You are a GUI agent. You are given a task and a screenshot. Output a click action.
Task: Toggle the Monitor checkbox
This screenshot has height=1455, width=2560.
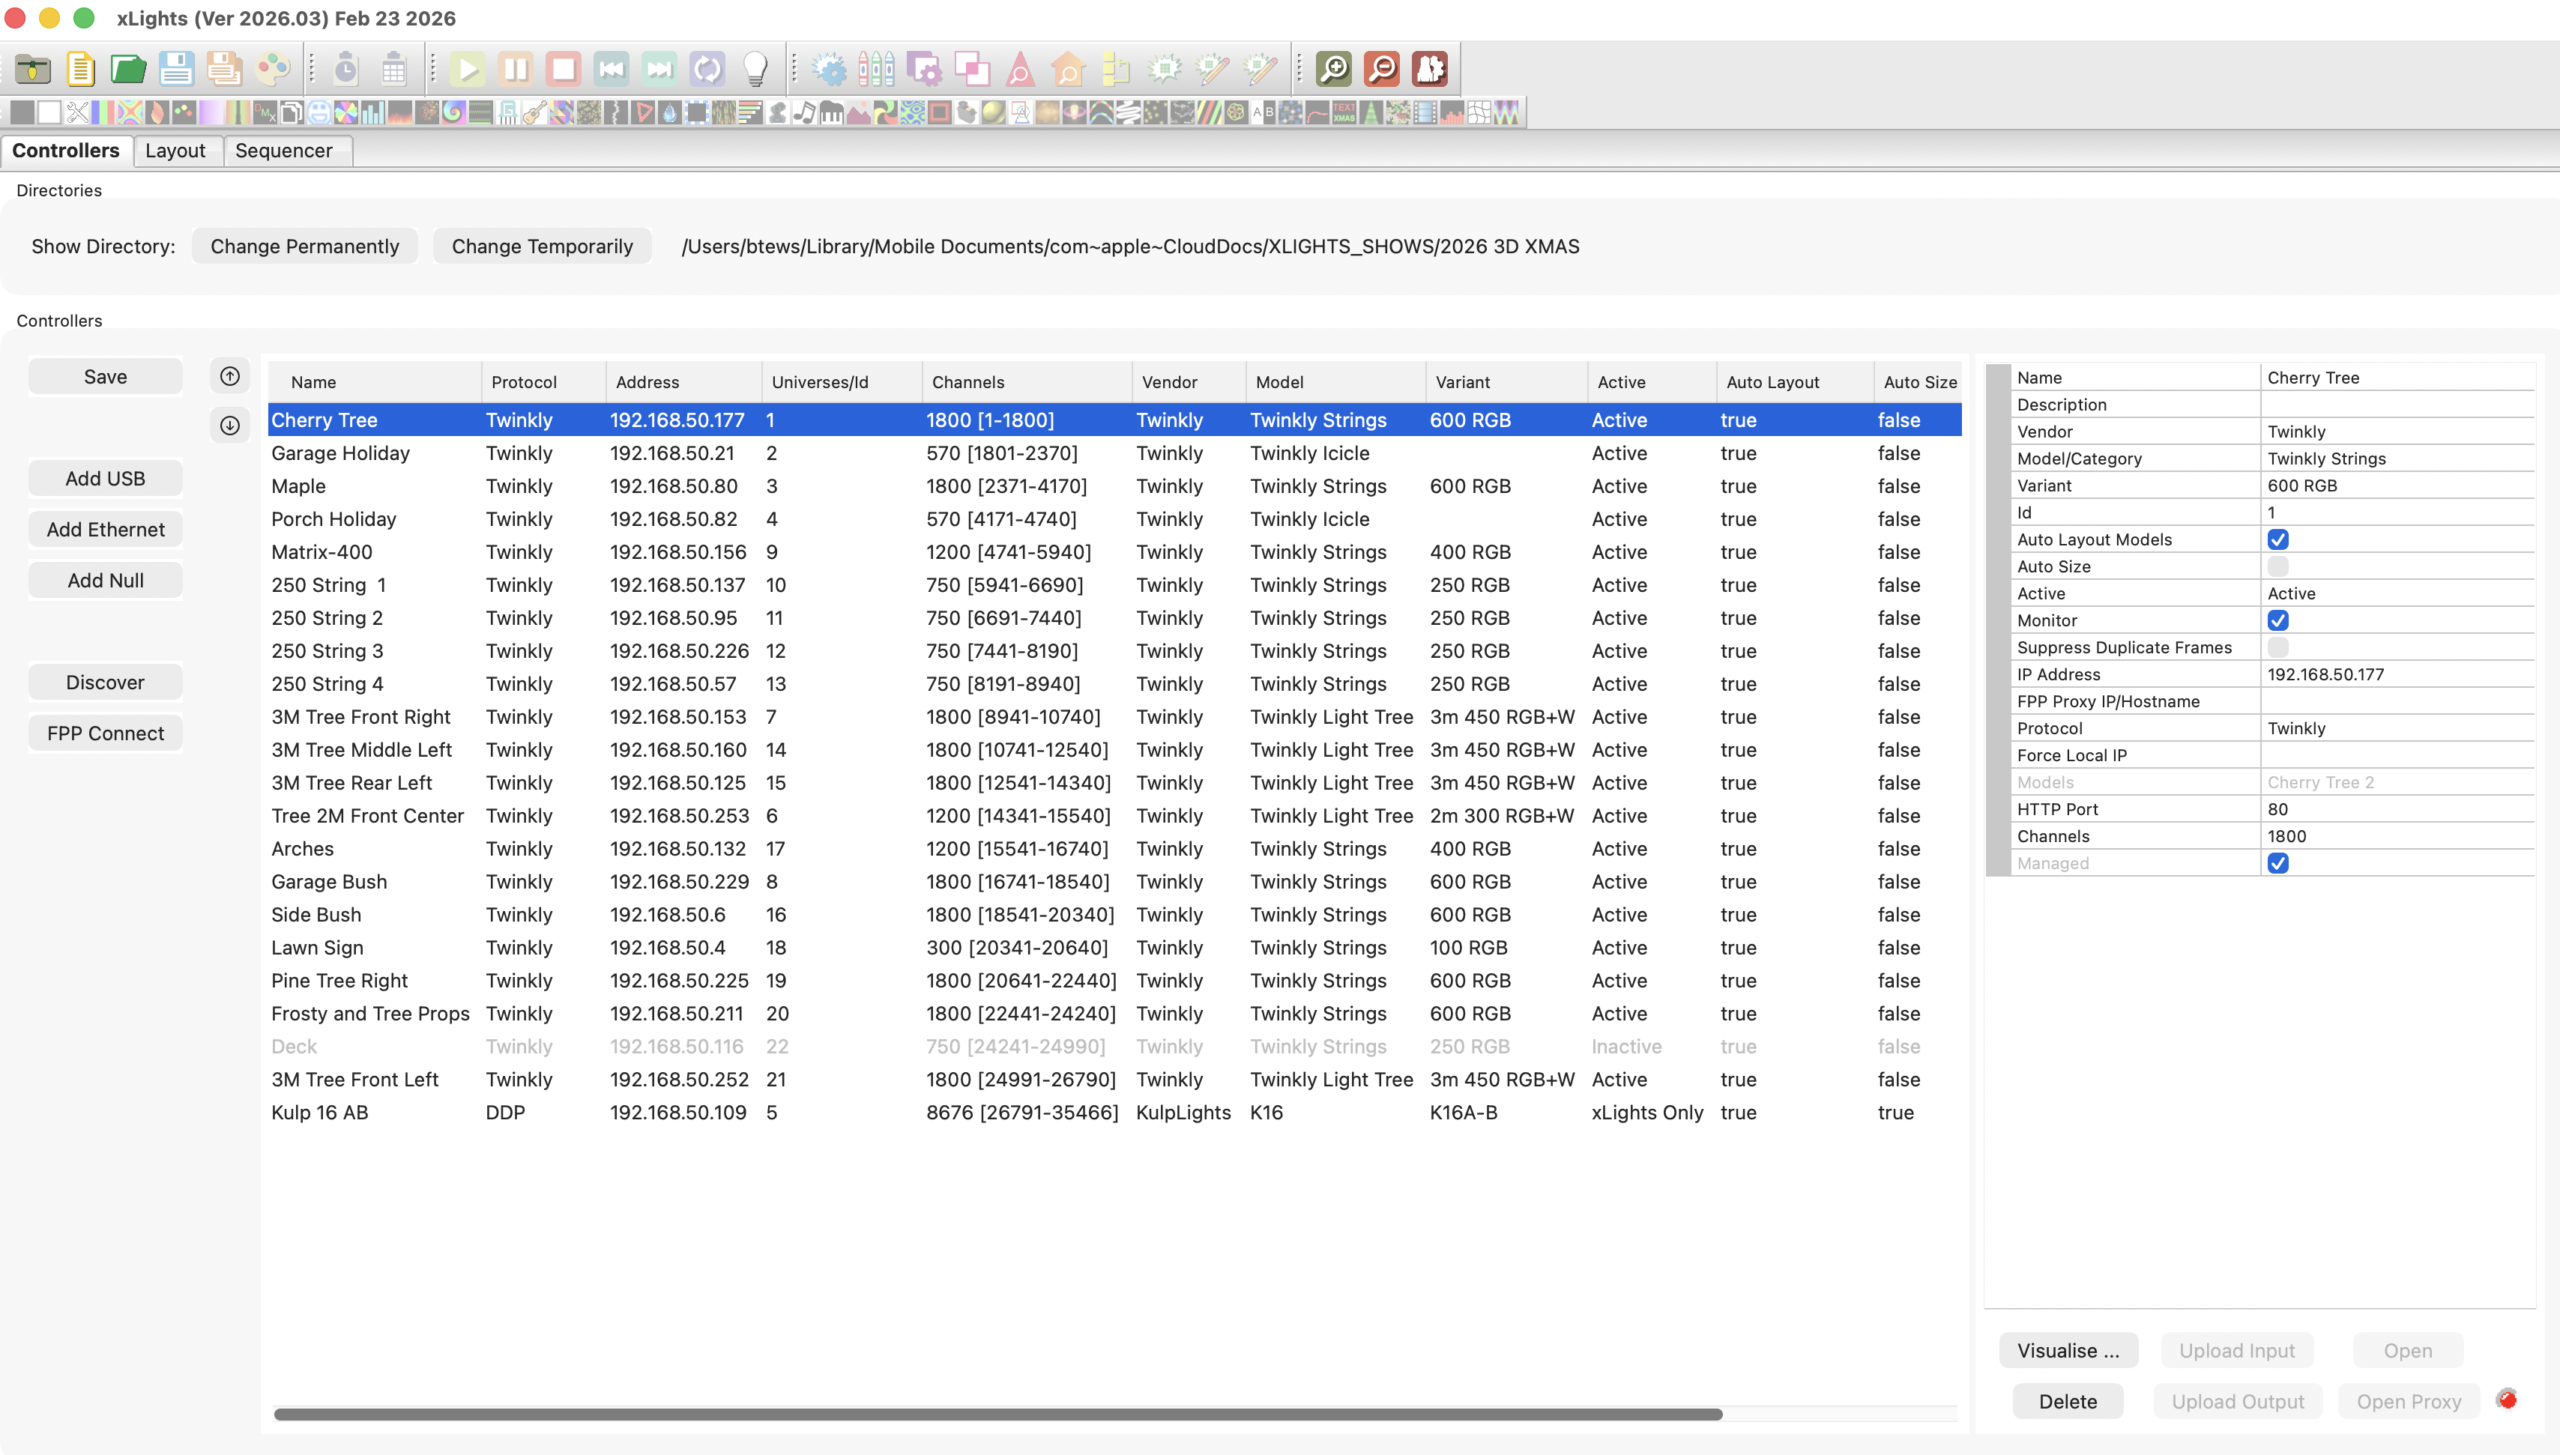(x=2278, y=621)
